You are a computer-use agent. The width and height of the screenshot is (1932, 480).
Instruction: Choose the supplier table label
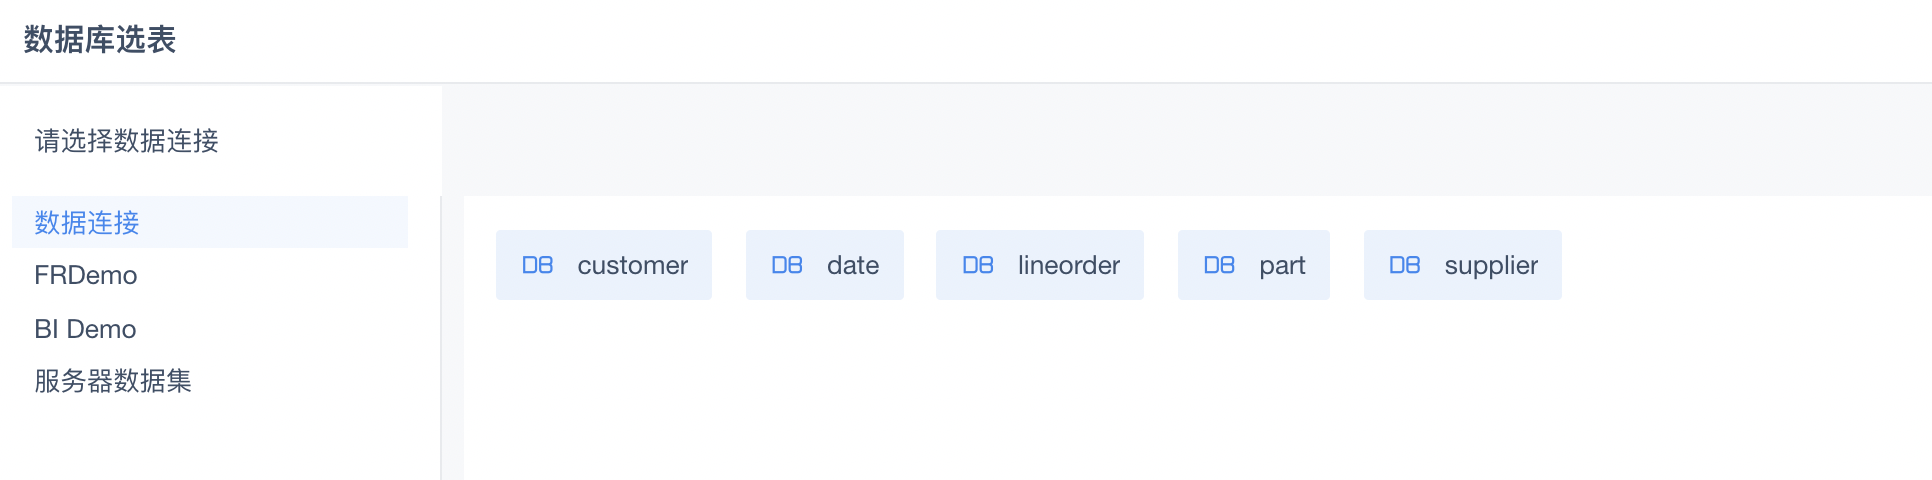point(1491,266)
